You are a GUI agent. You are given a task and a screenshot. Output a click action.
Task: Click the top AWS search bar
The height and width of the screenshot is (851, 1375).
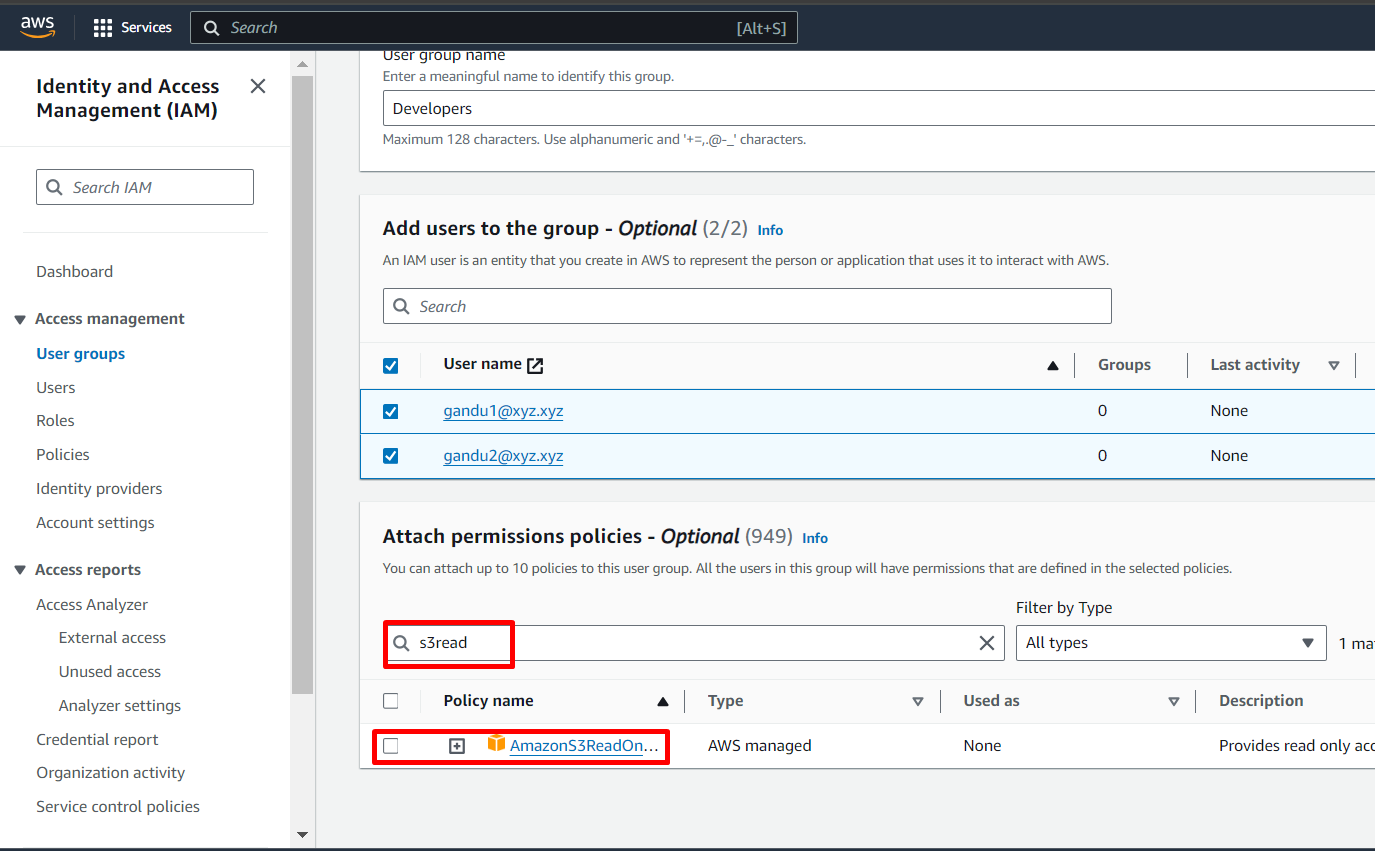pyautogui.click(x=494, y=28)
